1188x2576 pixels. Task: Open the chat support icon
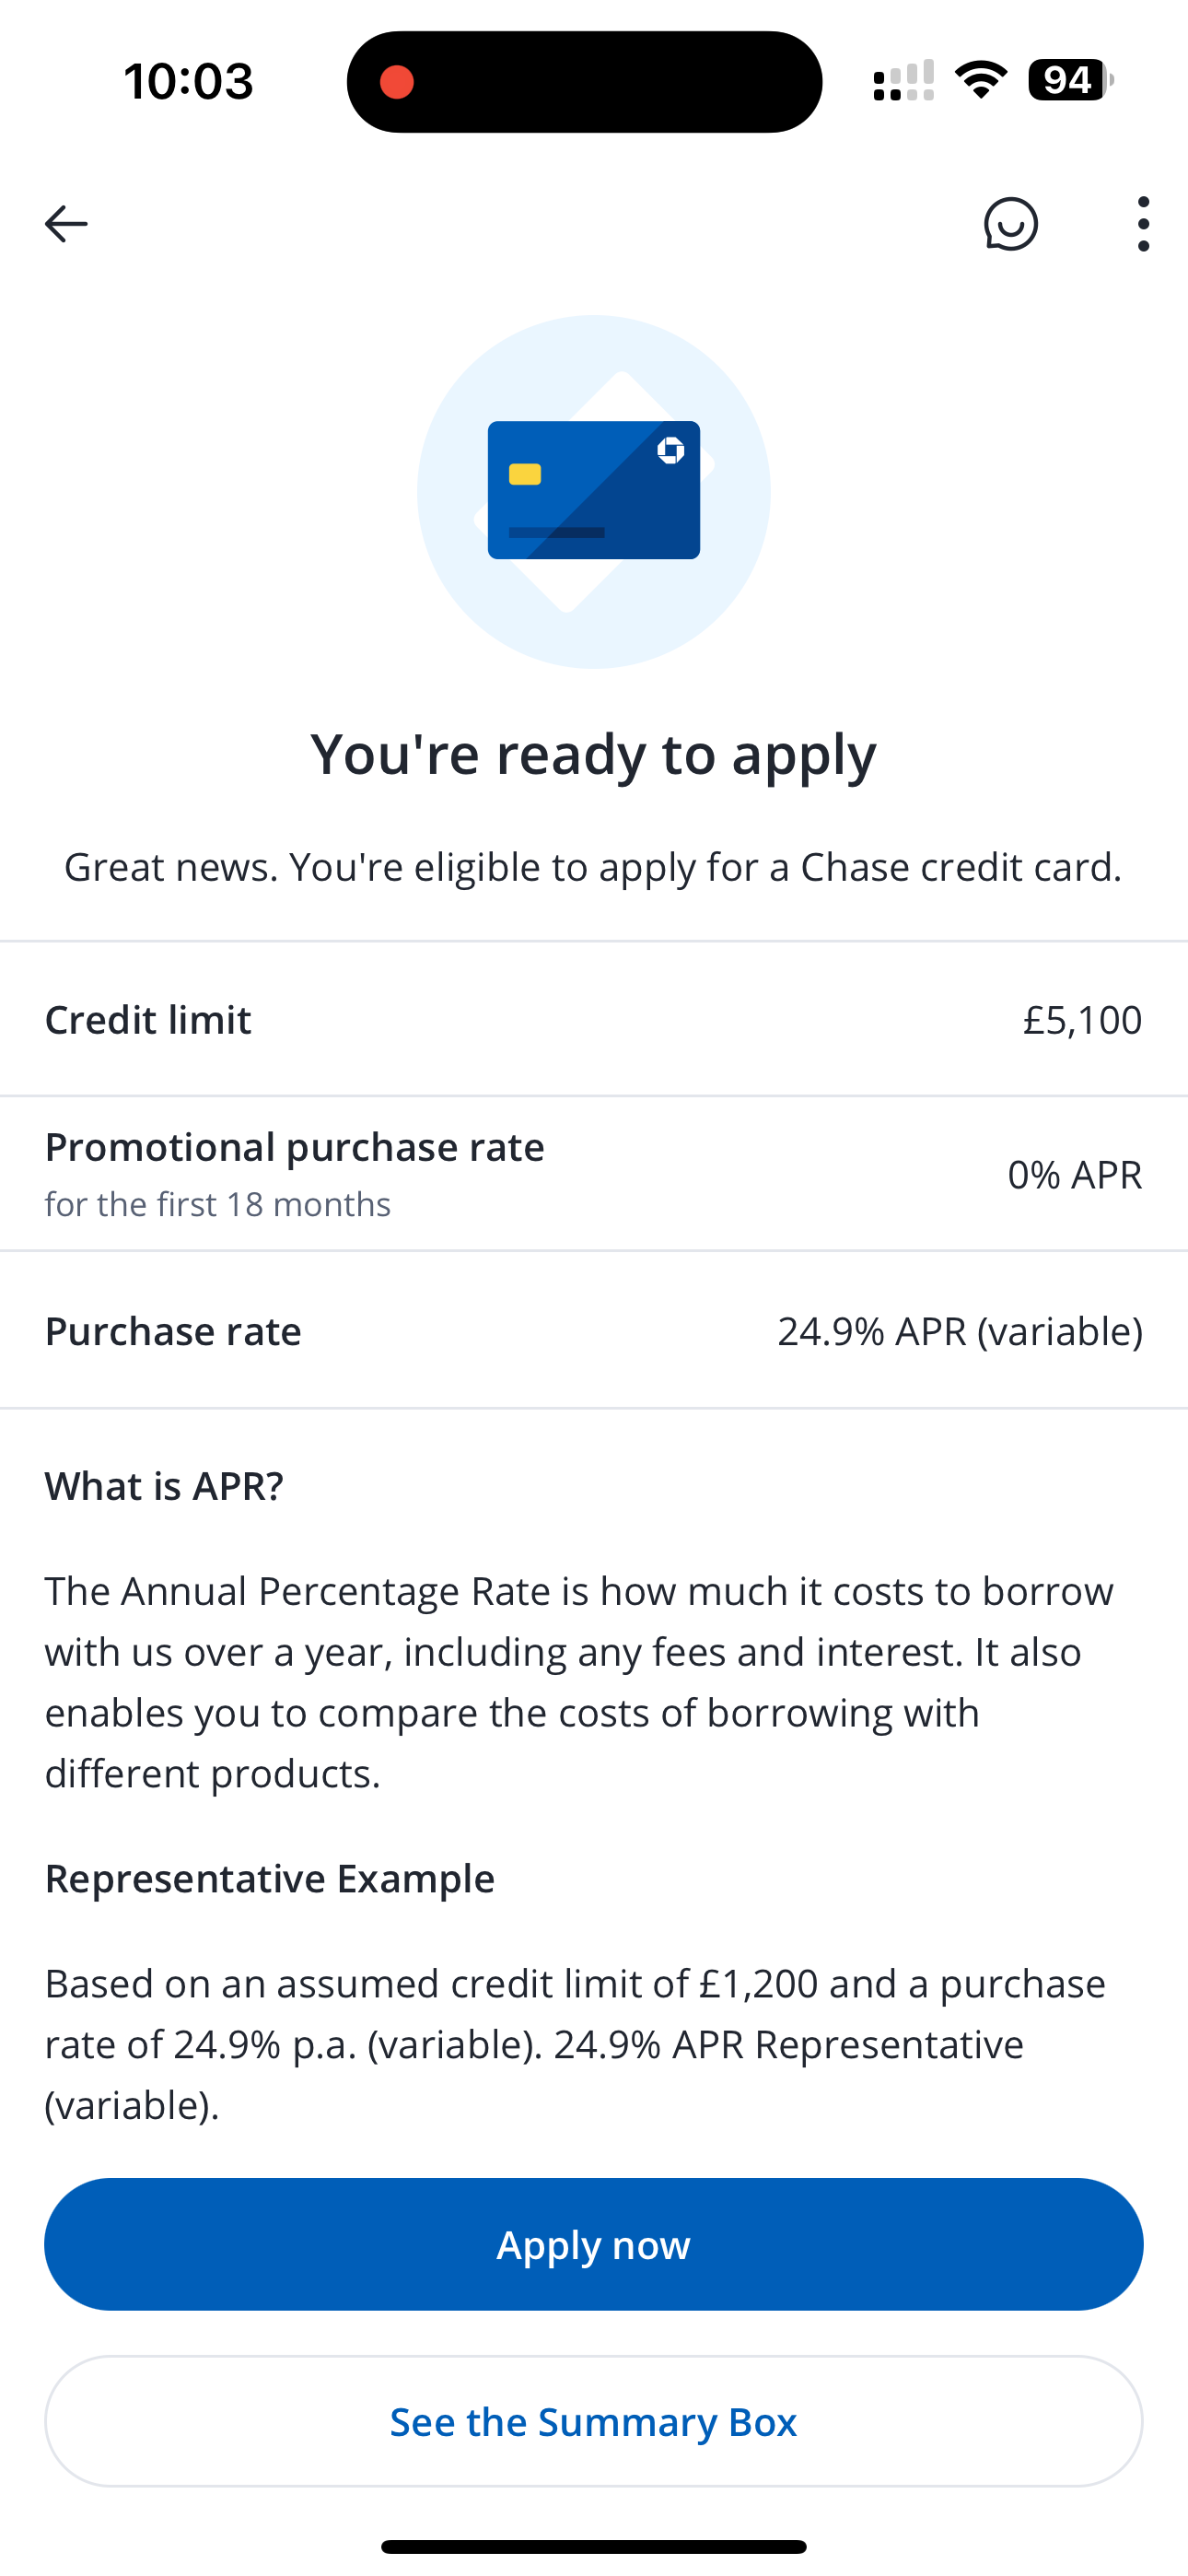(x=1010, y=223)
